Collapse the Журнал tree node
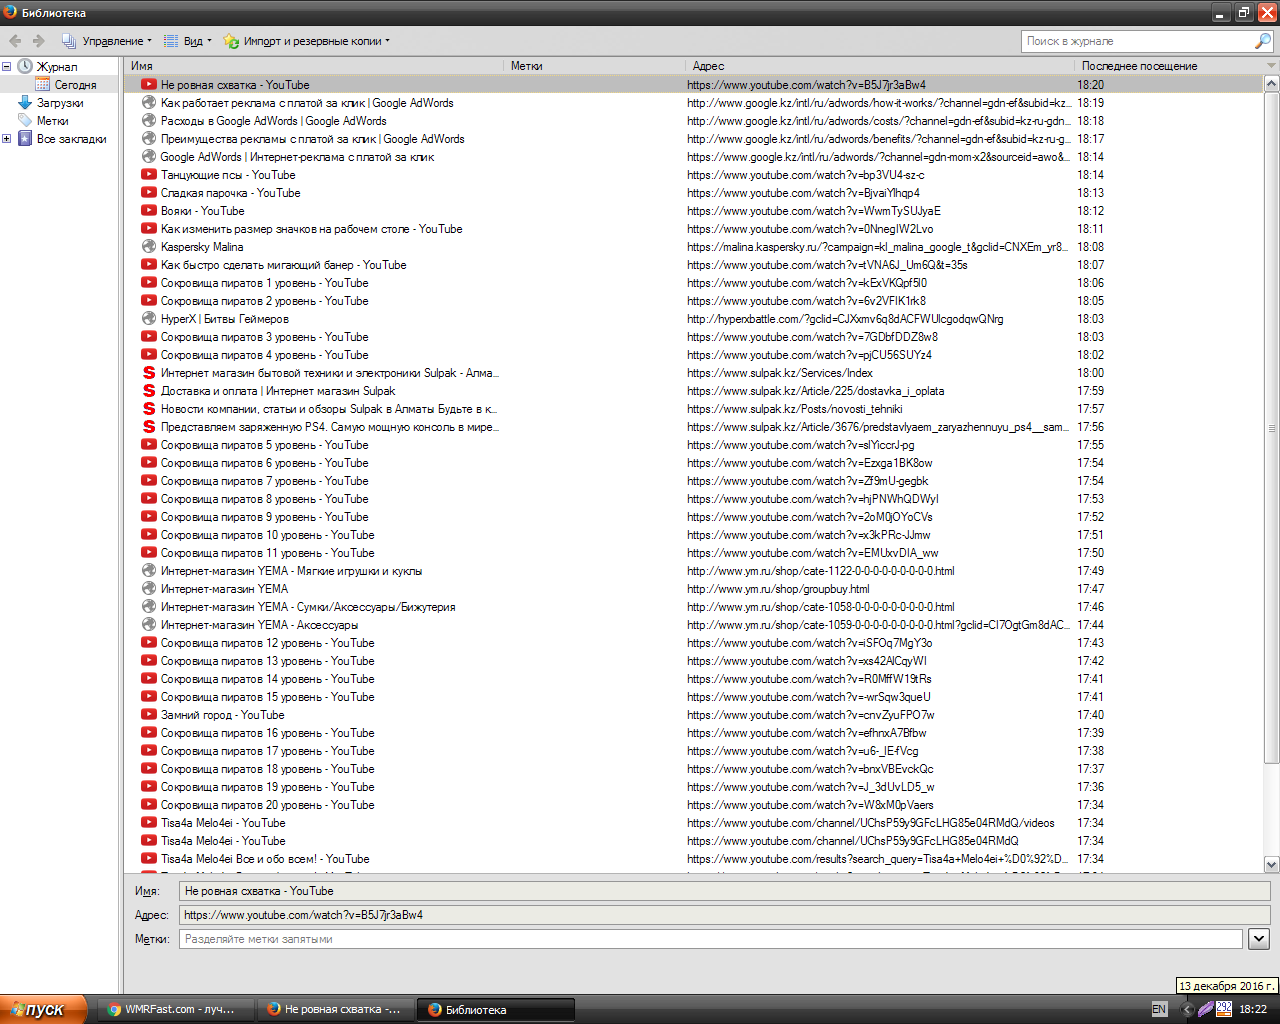Viewport: 1280px width, 1024px height. tap(6, 67)
